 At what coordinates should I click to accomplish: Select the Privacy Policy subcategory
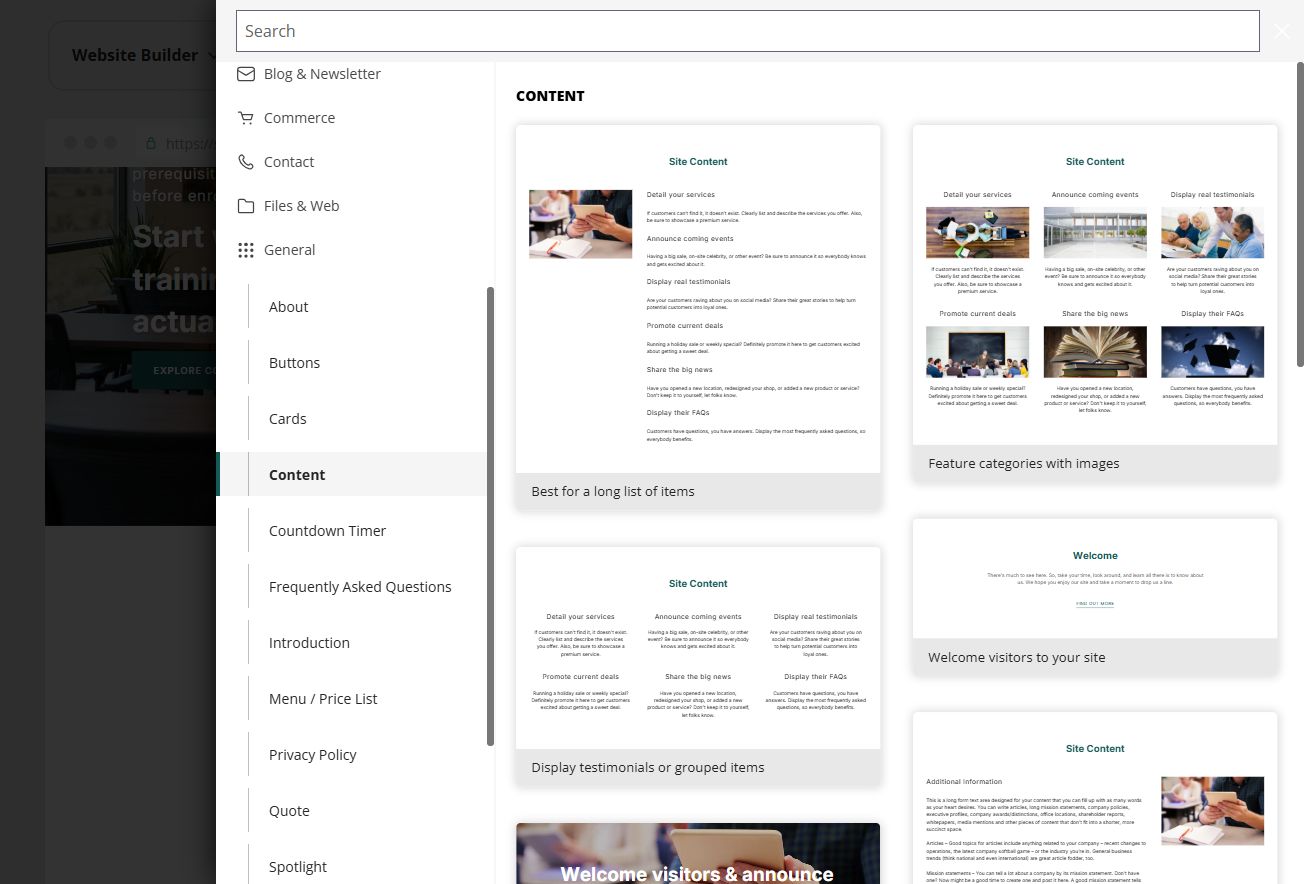(x=351, y=755)
